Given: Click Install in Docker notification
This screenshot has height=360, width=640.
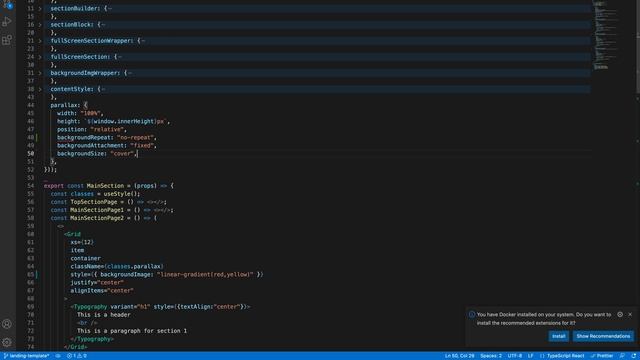Looking at the screenshot, I should [x=558, y=336].
